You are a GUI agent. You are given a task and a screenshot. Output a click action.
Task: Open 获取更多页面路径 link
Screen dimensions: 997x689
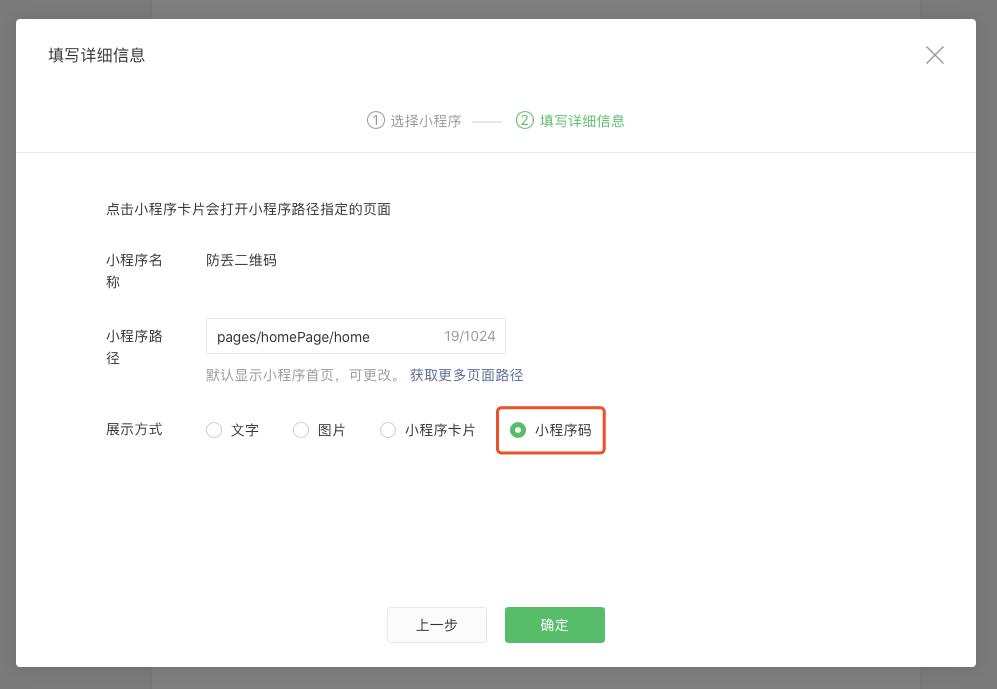(466, 375)
